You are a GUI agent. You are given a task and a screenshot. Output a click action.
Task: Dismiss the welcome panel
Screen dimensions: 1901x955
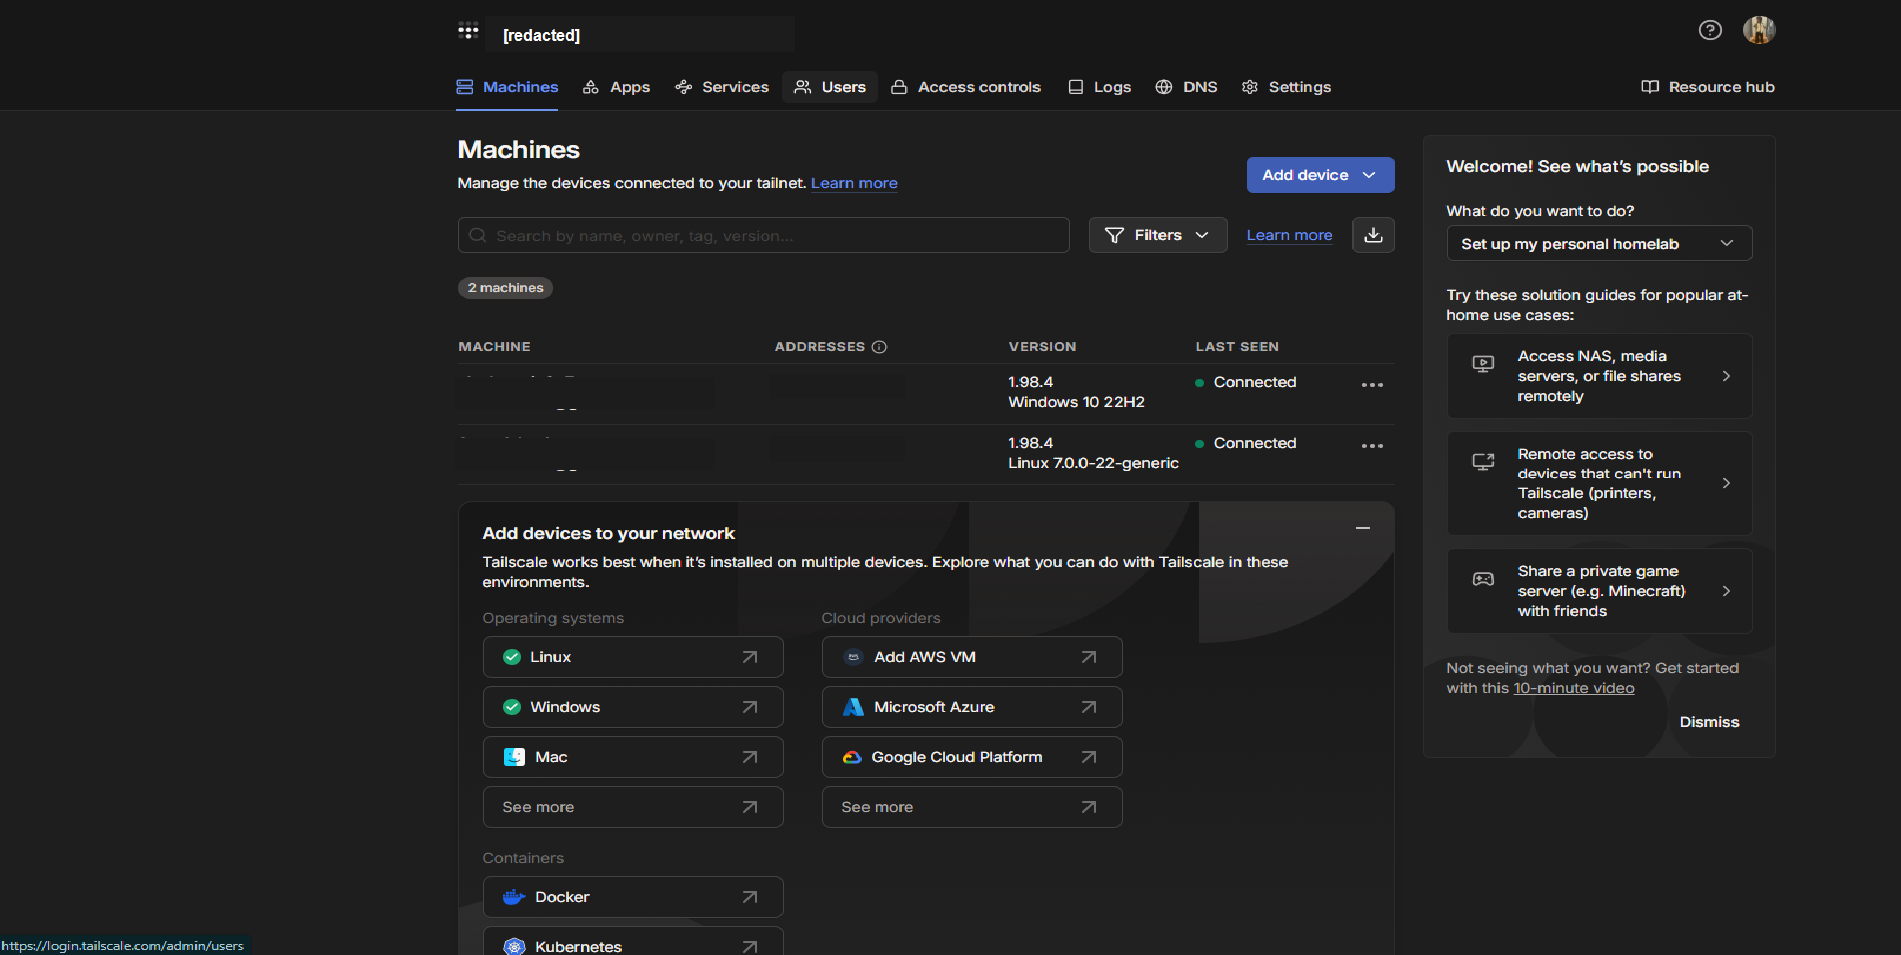1709,722
